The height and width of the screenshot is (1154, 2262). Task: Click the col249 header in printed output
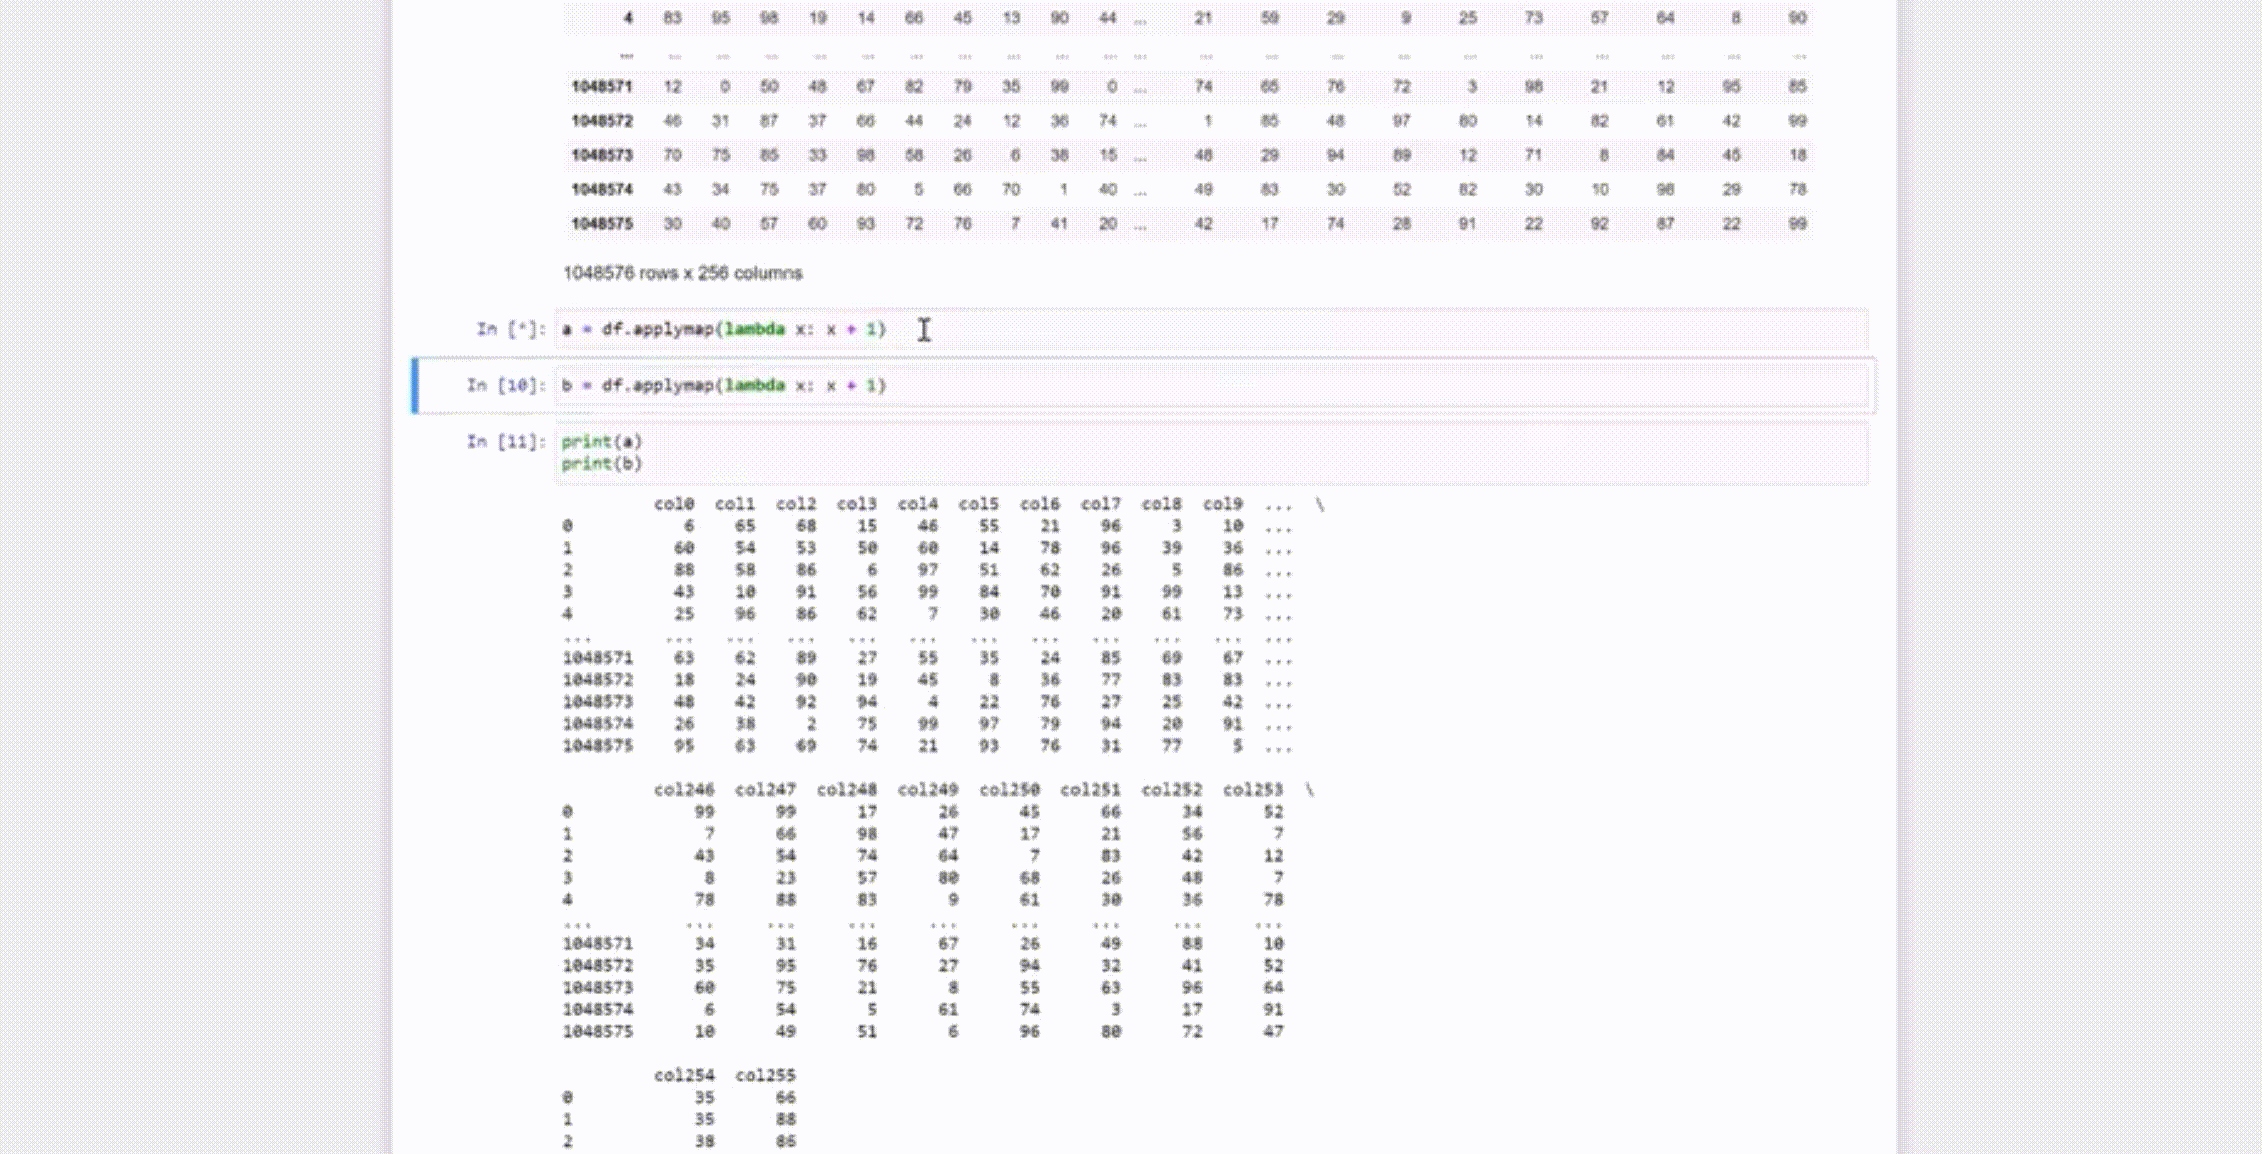pyautogui.click(x=928, y=790)
